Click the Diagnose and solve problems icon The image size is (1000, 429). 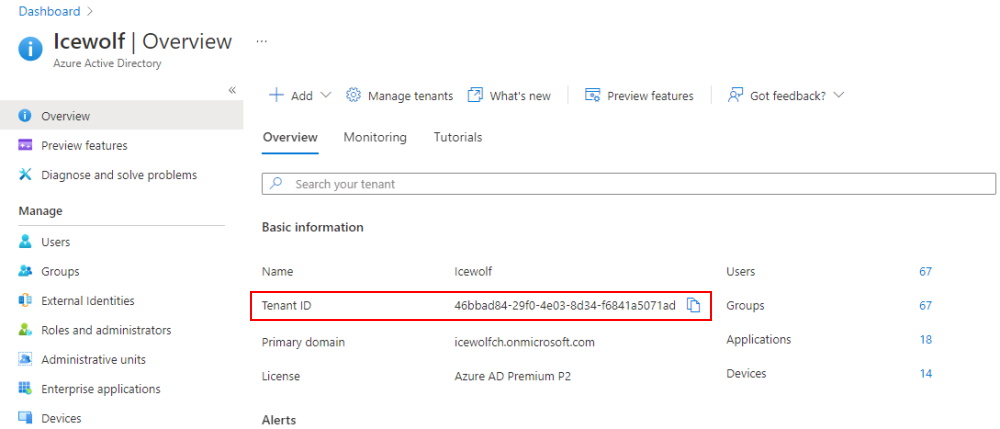(25, 175)
